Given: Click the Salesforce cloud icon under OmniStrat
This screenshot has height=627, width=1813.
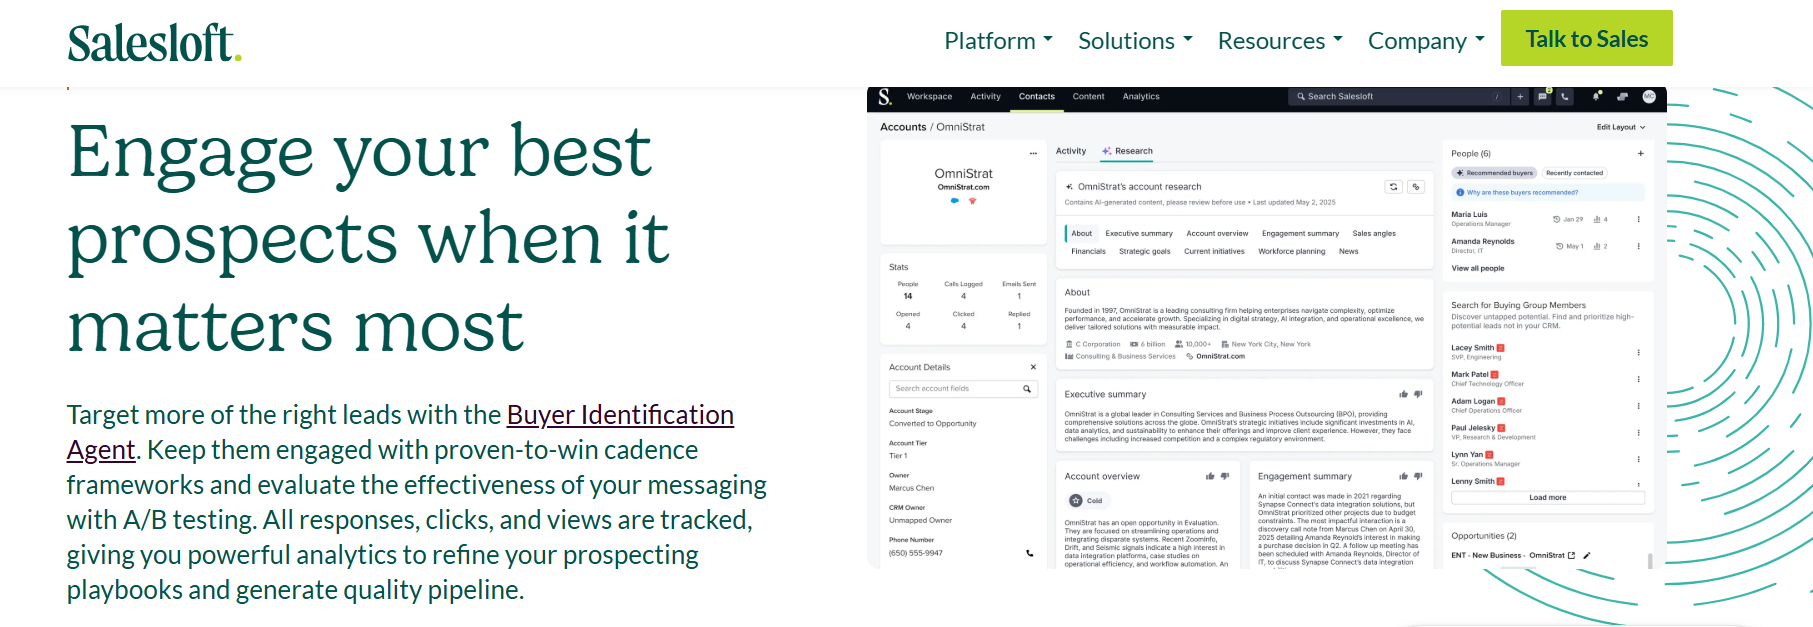Looking at the screenshot, I should (955, 201).
